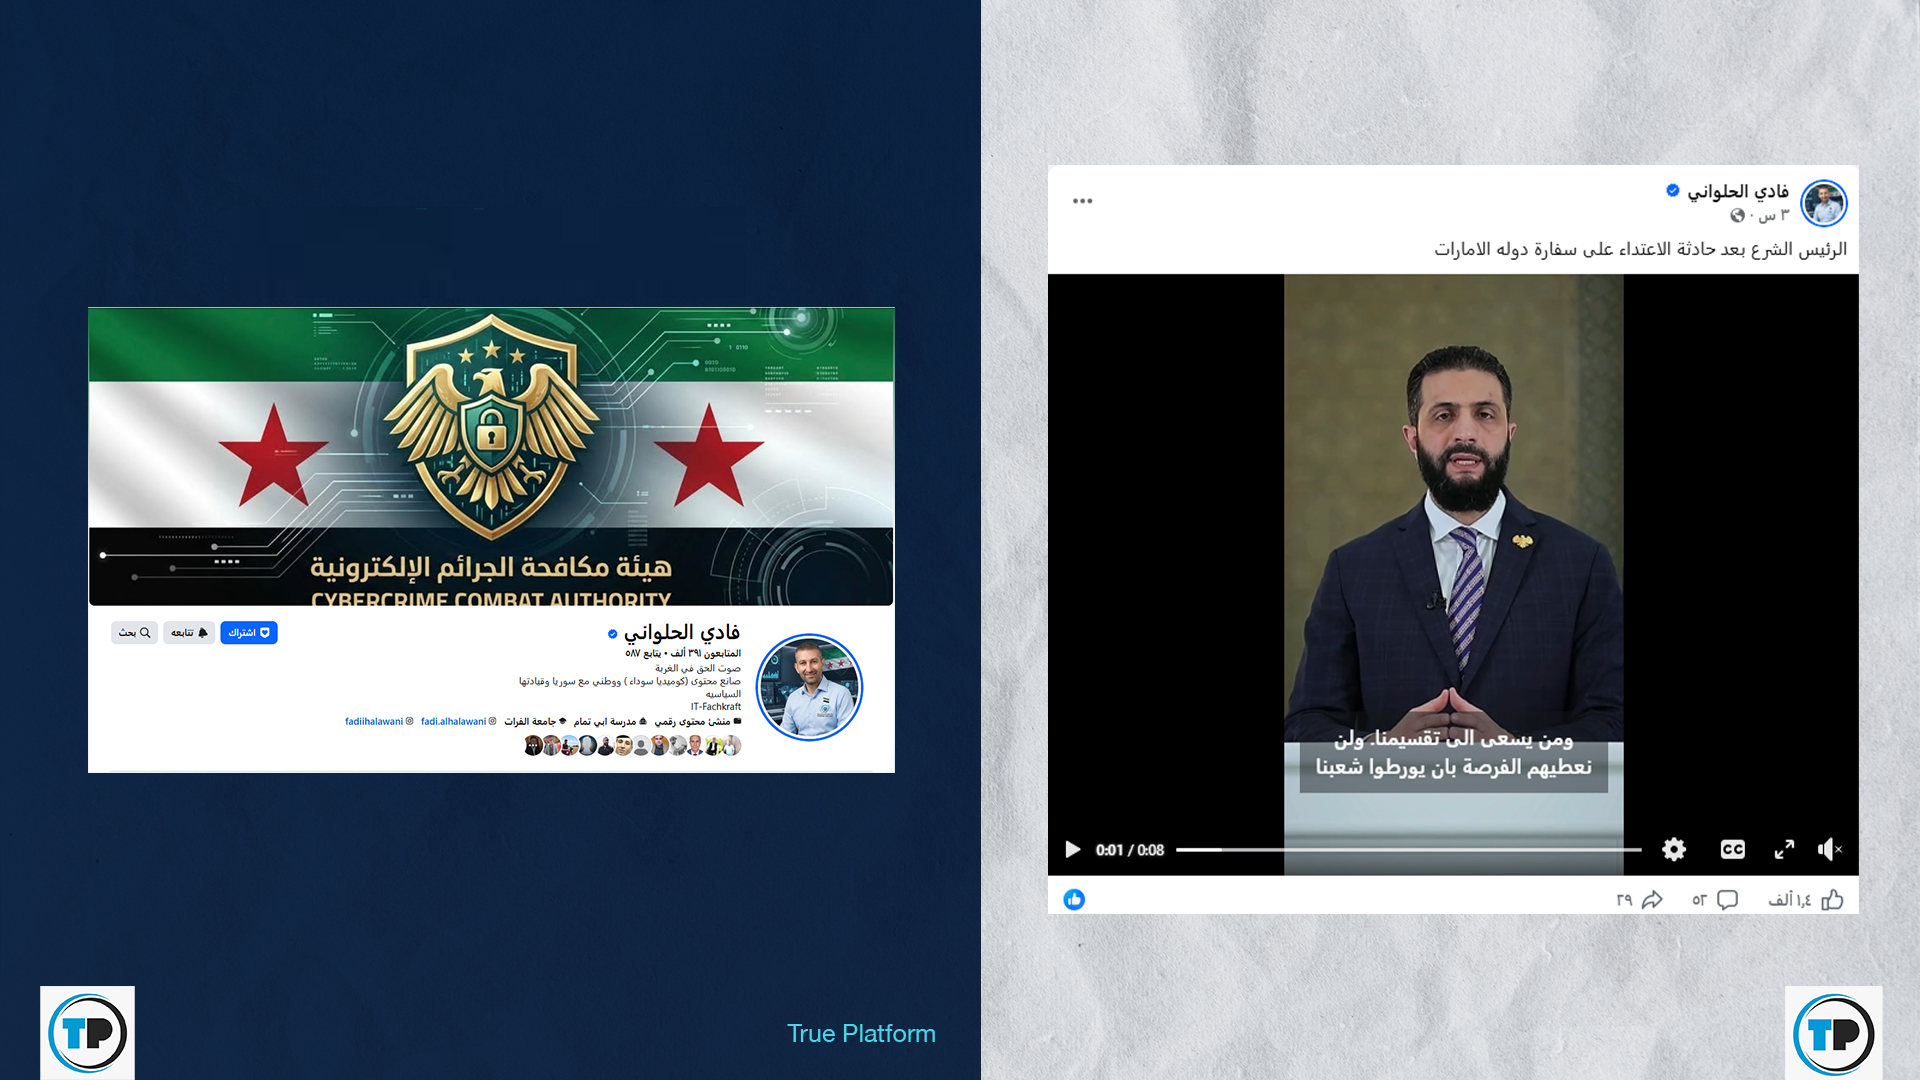Image resolution: width=1920 pixels, height=1080 pixels.
Task: Toggle closed captions CC button
Action: 1732,850
